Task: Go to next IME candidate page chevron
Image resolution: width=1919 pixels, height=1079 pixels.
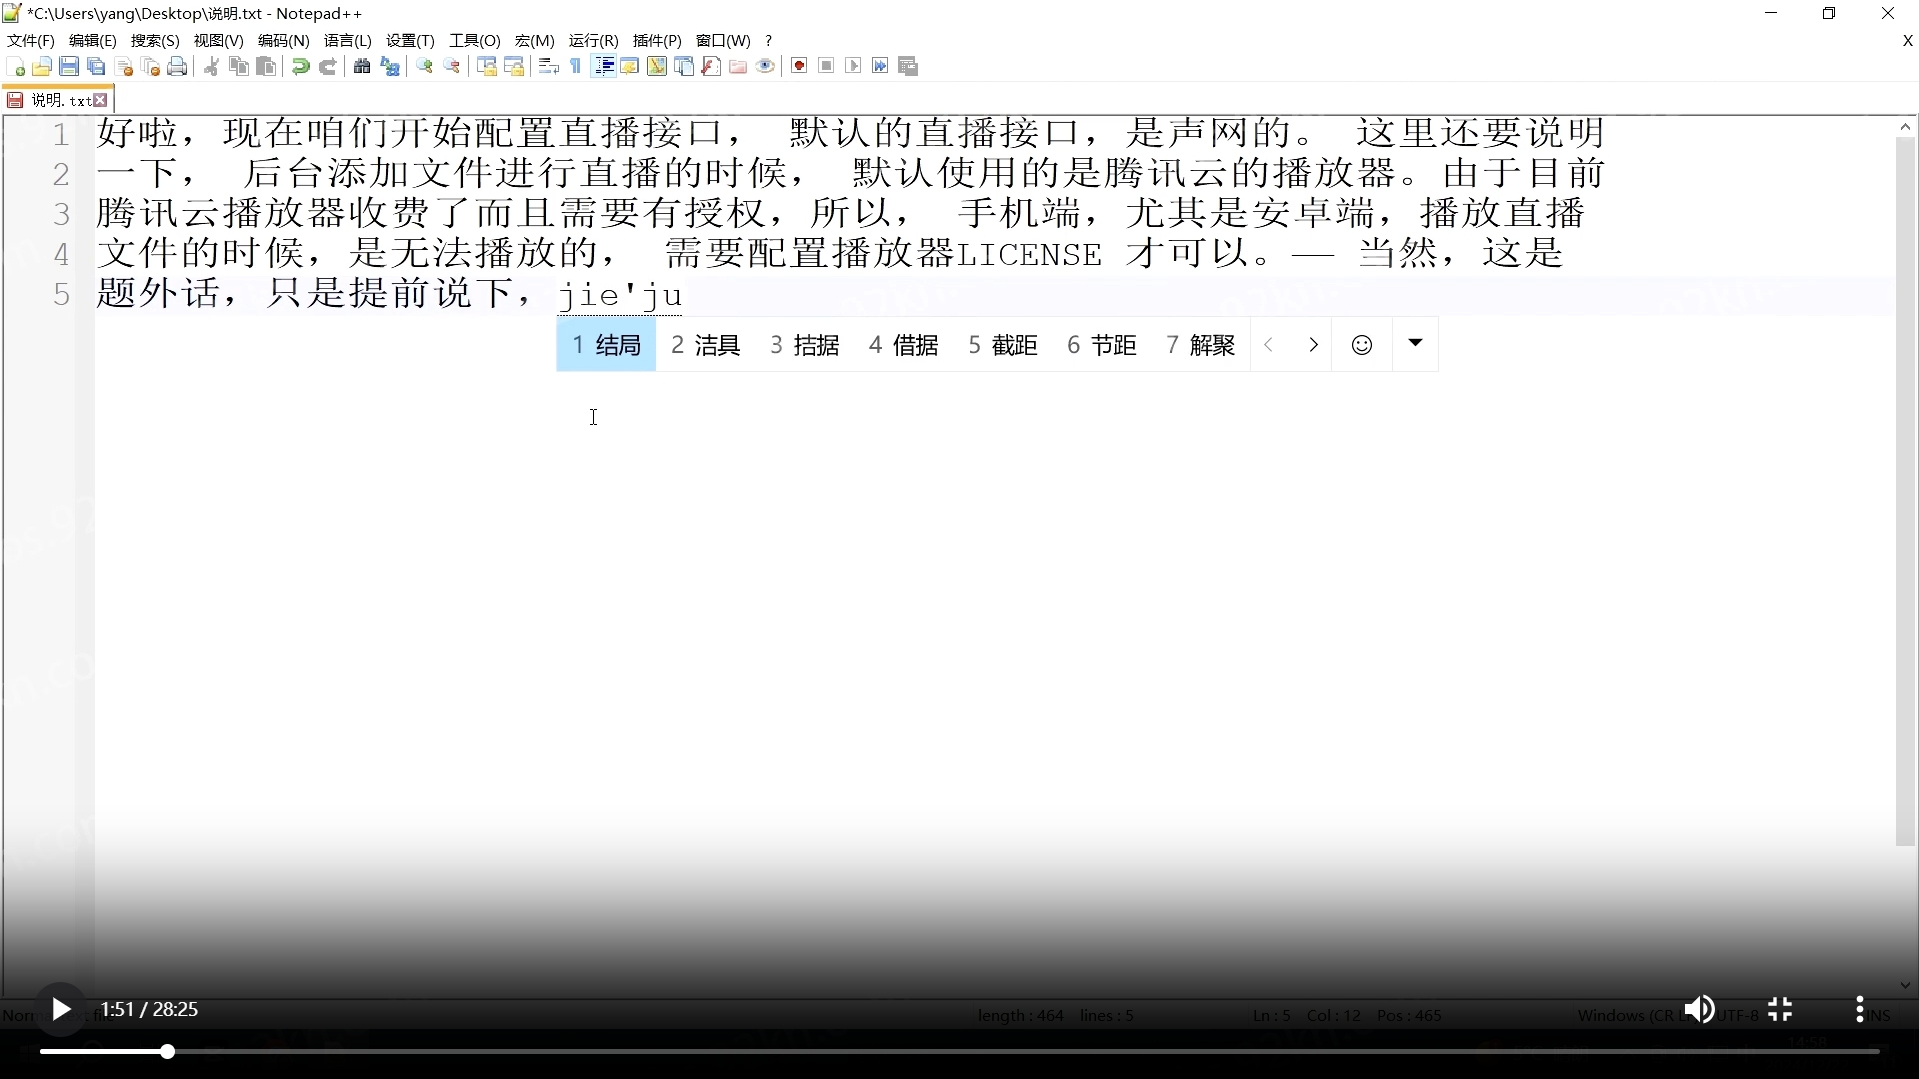Action: point(1313,345)
